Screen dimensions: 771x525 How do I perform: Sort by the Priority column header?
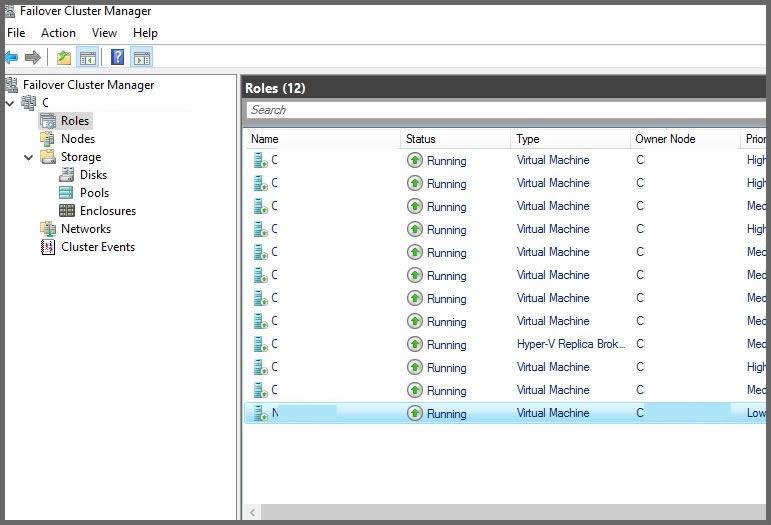tap(755, 139)
